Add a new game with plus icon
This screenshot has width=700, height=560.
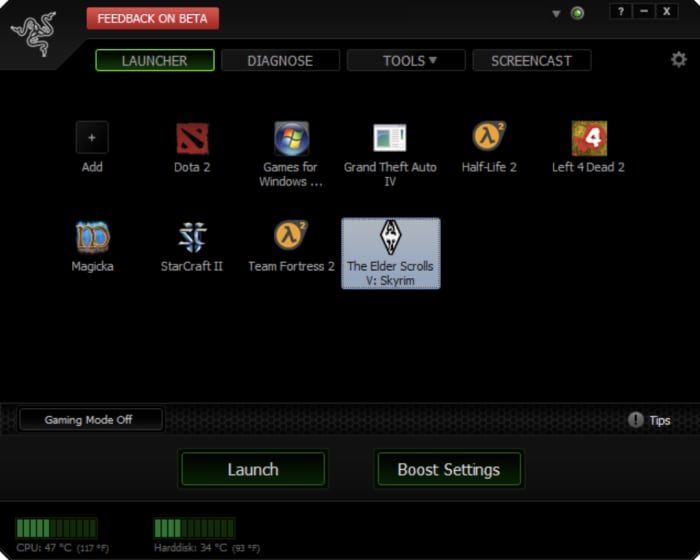click(x=92, y=138)
